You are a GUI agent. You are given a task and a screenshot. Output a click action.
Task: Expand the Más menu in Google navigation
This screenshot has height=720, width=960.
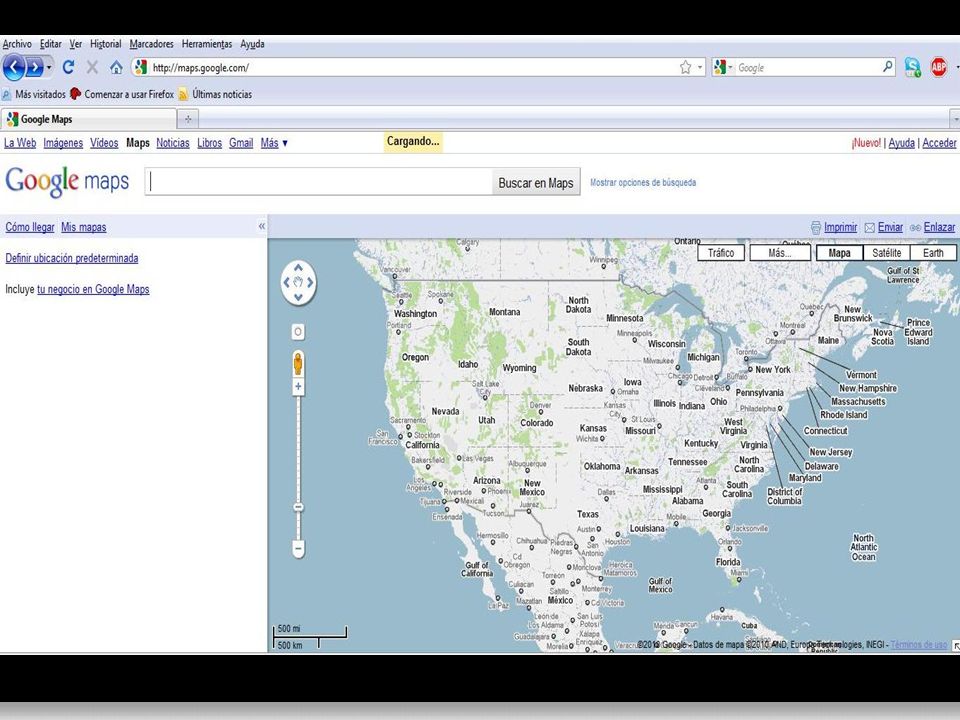274,143
